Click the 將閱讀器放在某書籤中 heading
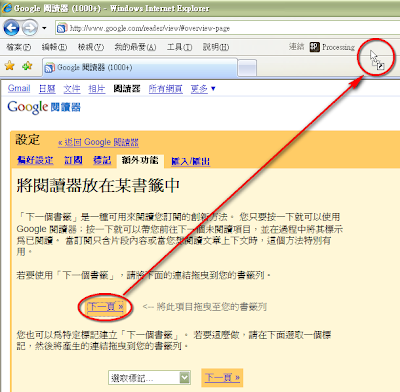400x392 pixels. point(98,186)
